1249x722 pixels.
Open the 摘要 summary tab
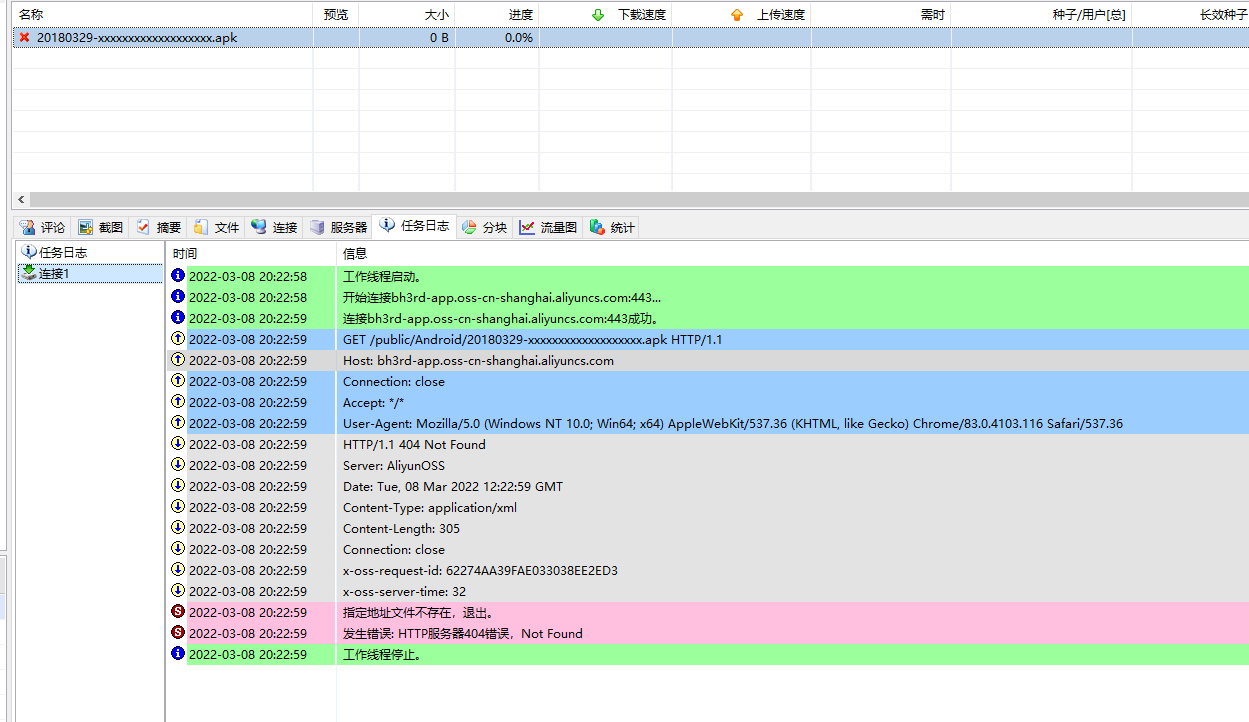click(159, 227)
